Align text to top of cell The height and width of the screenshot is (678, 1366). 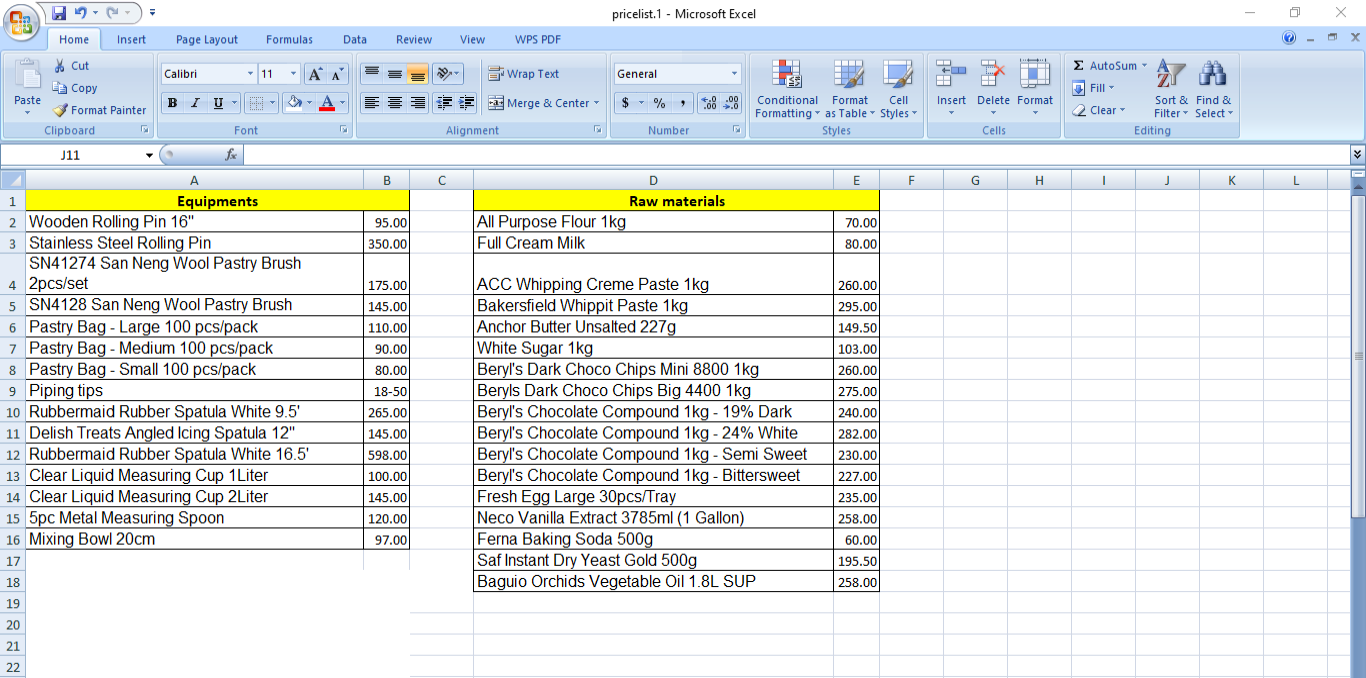371,74
